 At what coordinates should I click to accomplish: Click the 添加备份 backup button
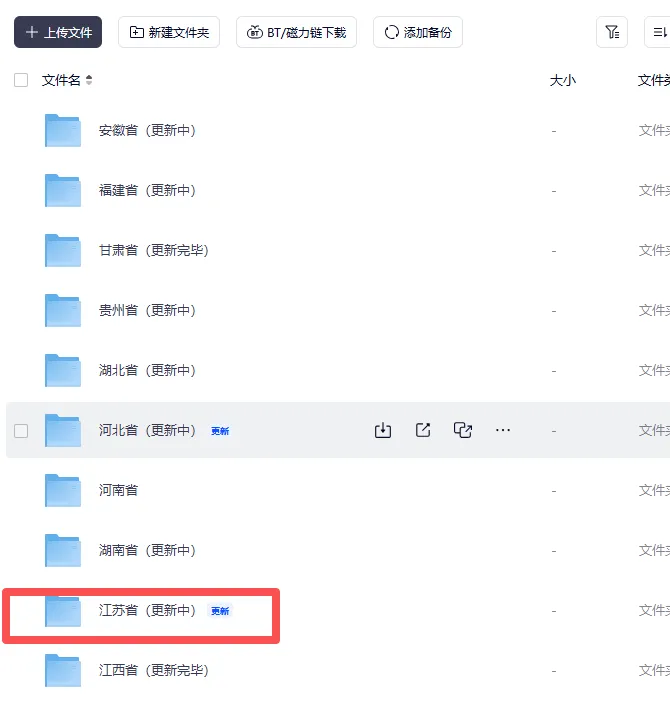[x=418, y=32]
